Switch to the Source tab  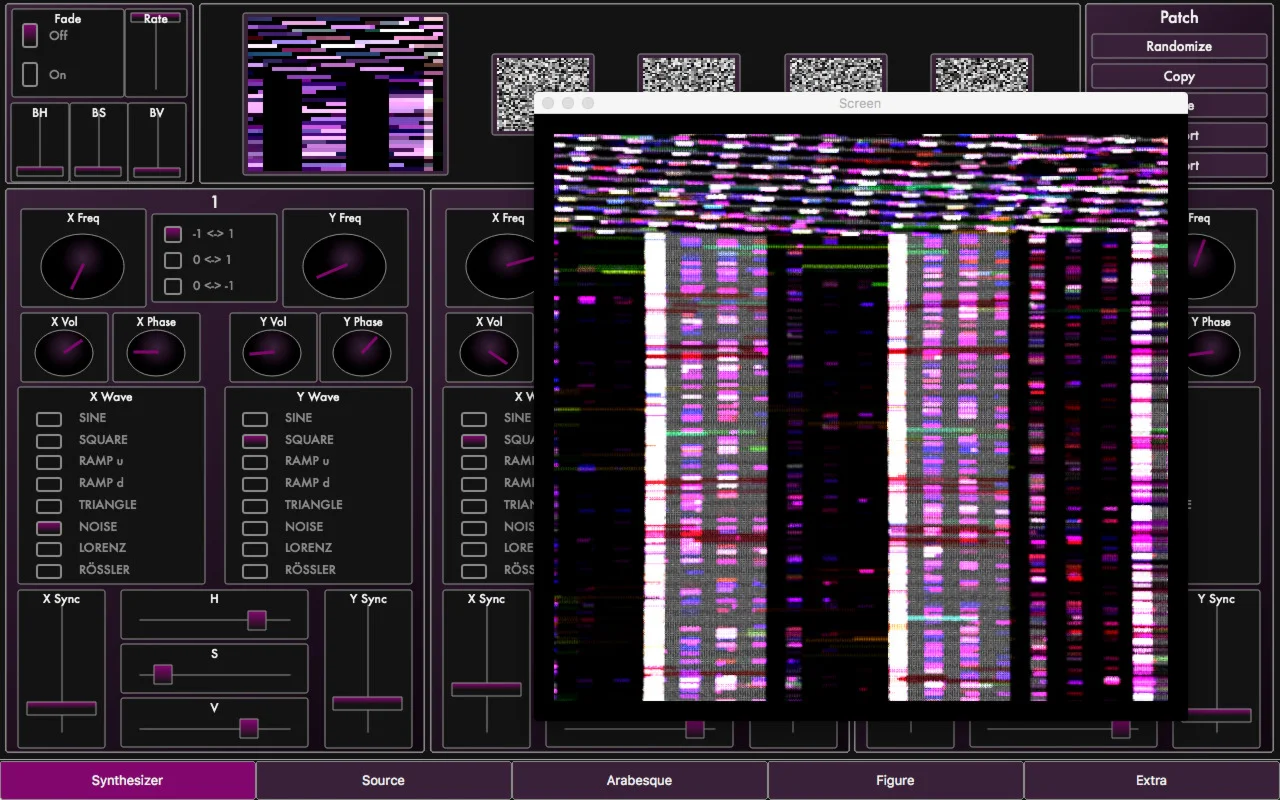(383, 780)
